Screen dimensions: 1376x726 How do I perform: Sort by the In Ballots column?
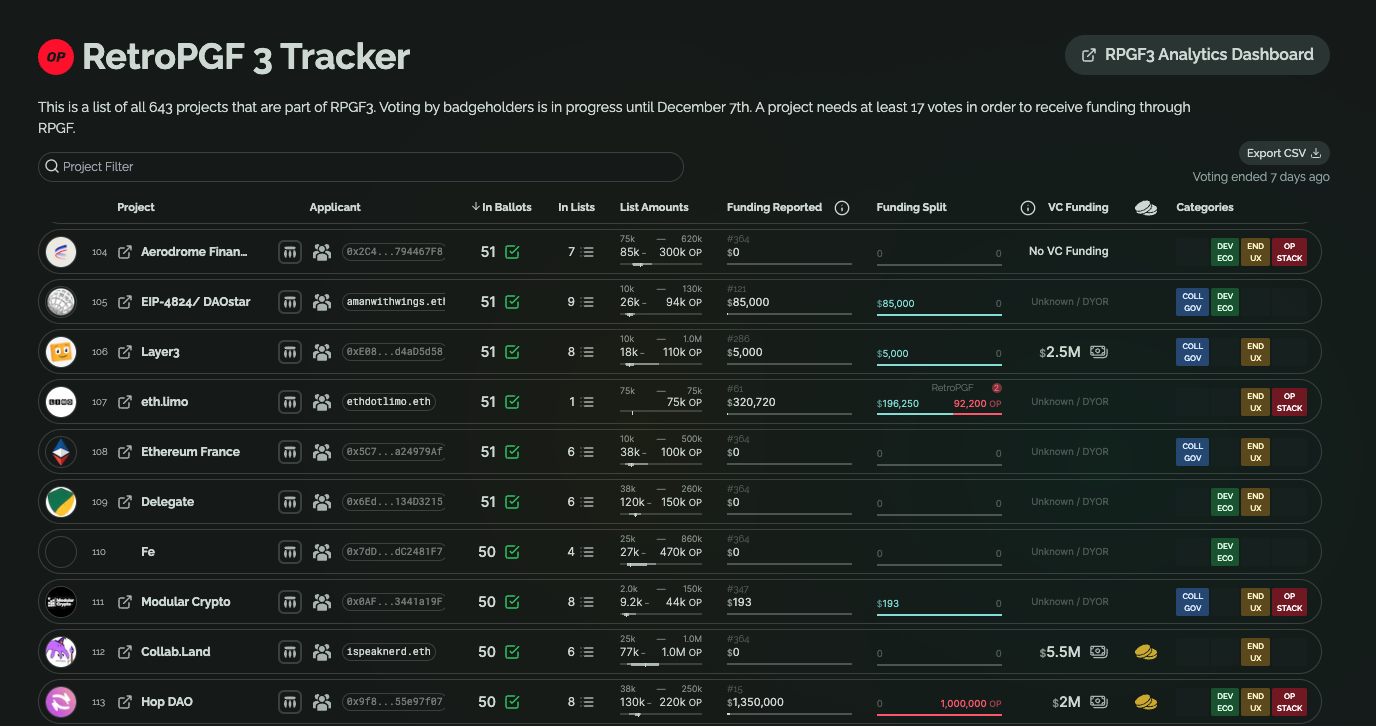pos(501,207)
